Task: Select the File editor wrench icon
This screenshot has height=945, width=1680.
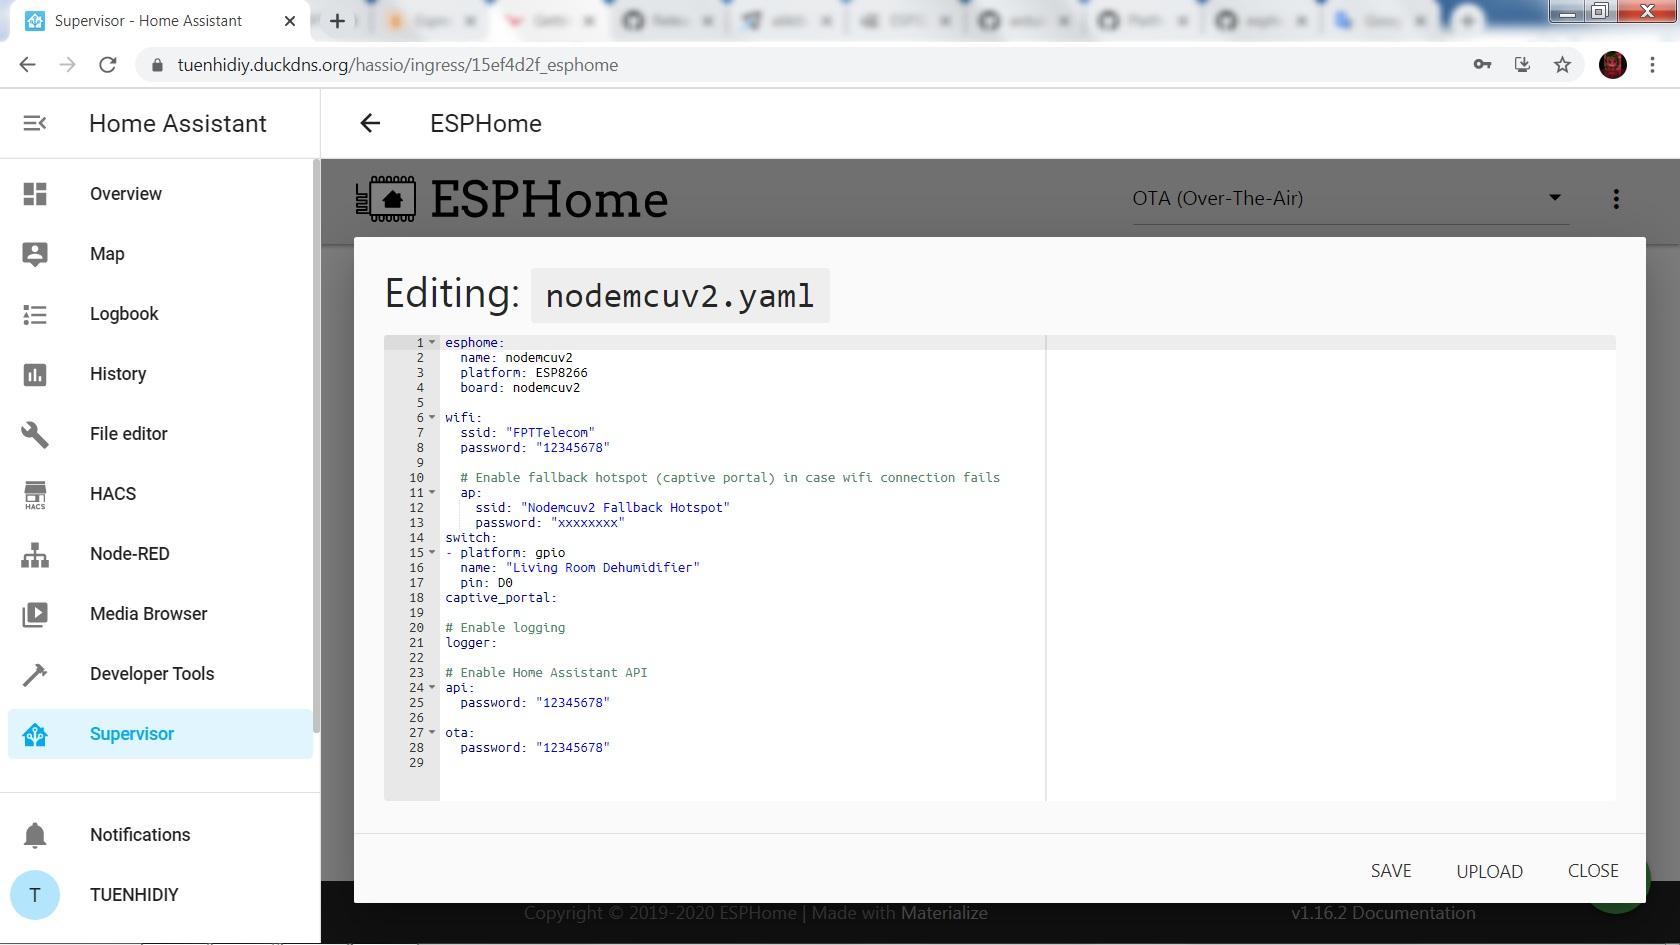Action: click(35, 434)
